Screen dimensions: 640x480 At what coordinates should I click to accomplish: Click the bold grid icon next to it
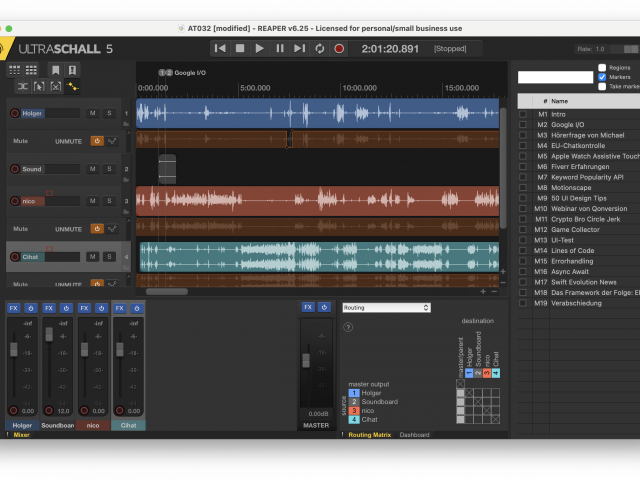31,70
